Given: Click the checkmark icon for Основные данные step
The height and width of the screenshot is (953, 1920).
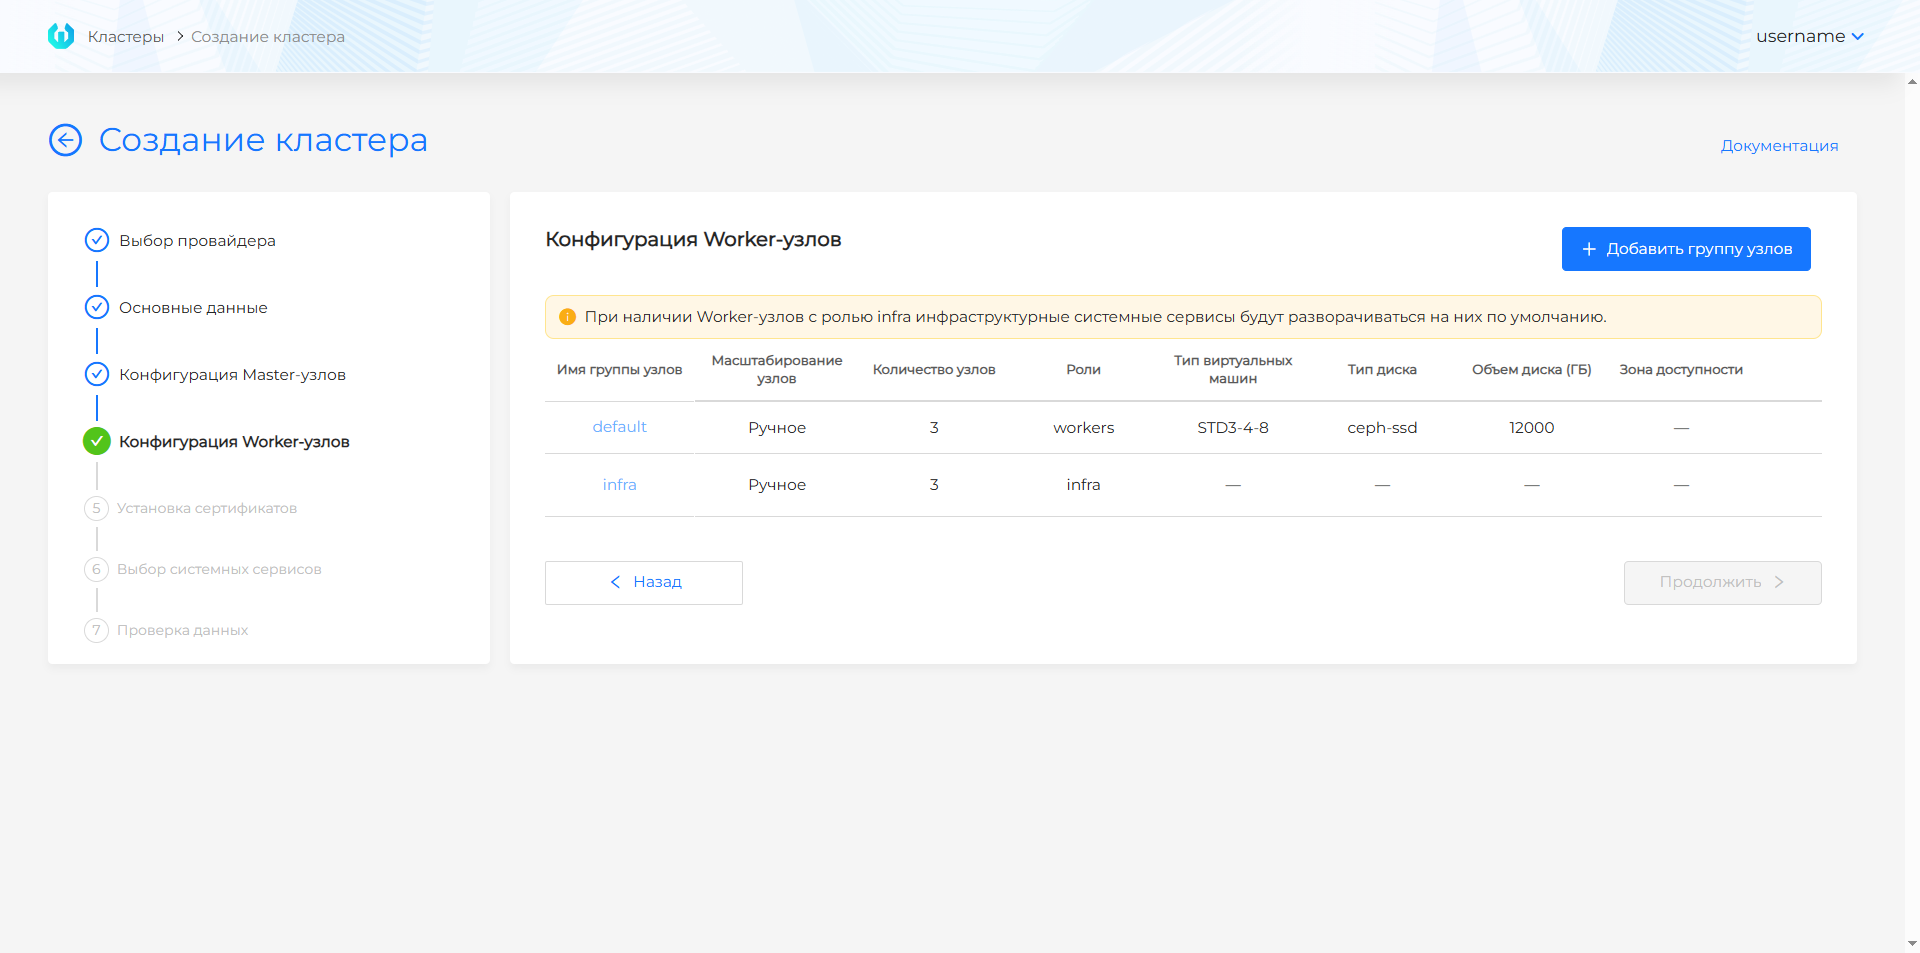Looking at the screenshot, I should pos(97,307).
